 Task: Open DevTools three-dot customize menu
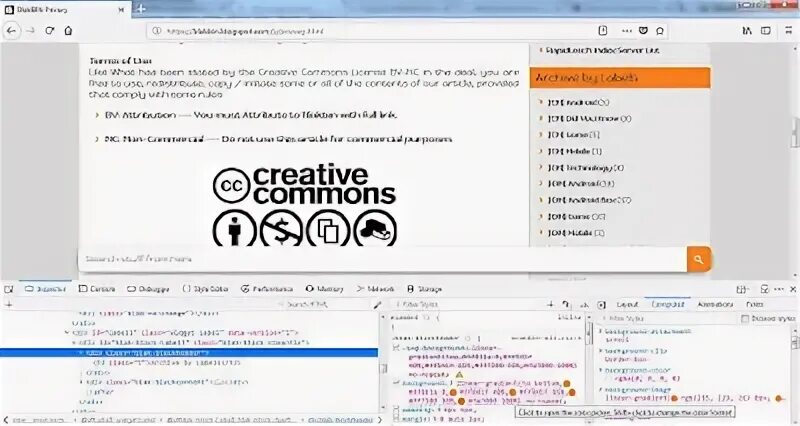click(x=779, y=289)
